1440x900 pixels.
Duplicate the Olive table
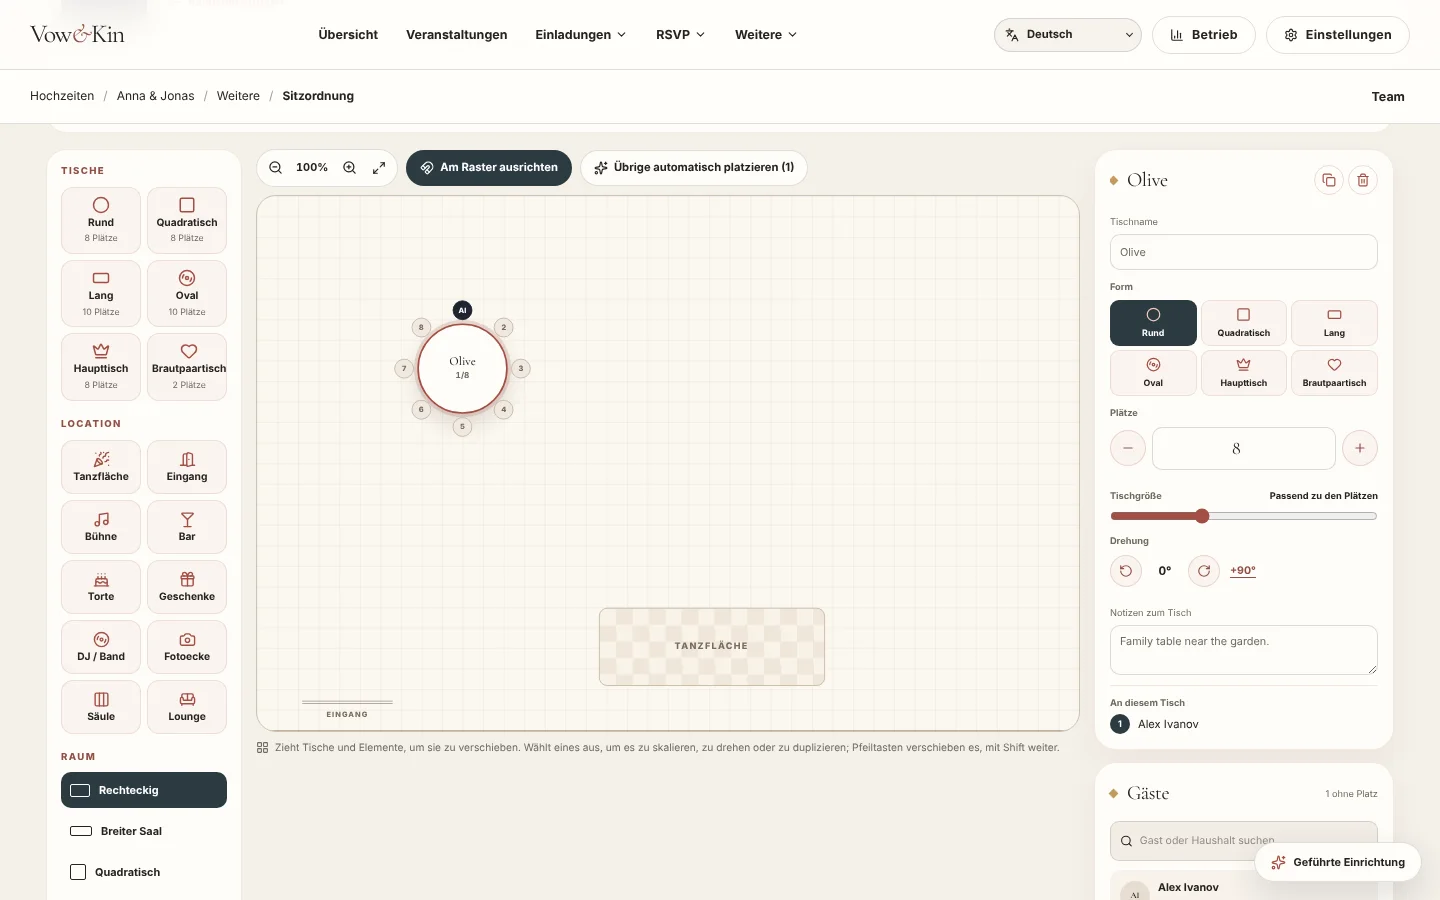pos(1329,180)
